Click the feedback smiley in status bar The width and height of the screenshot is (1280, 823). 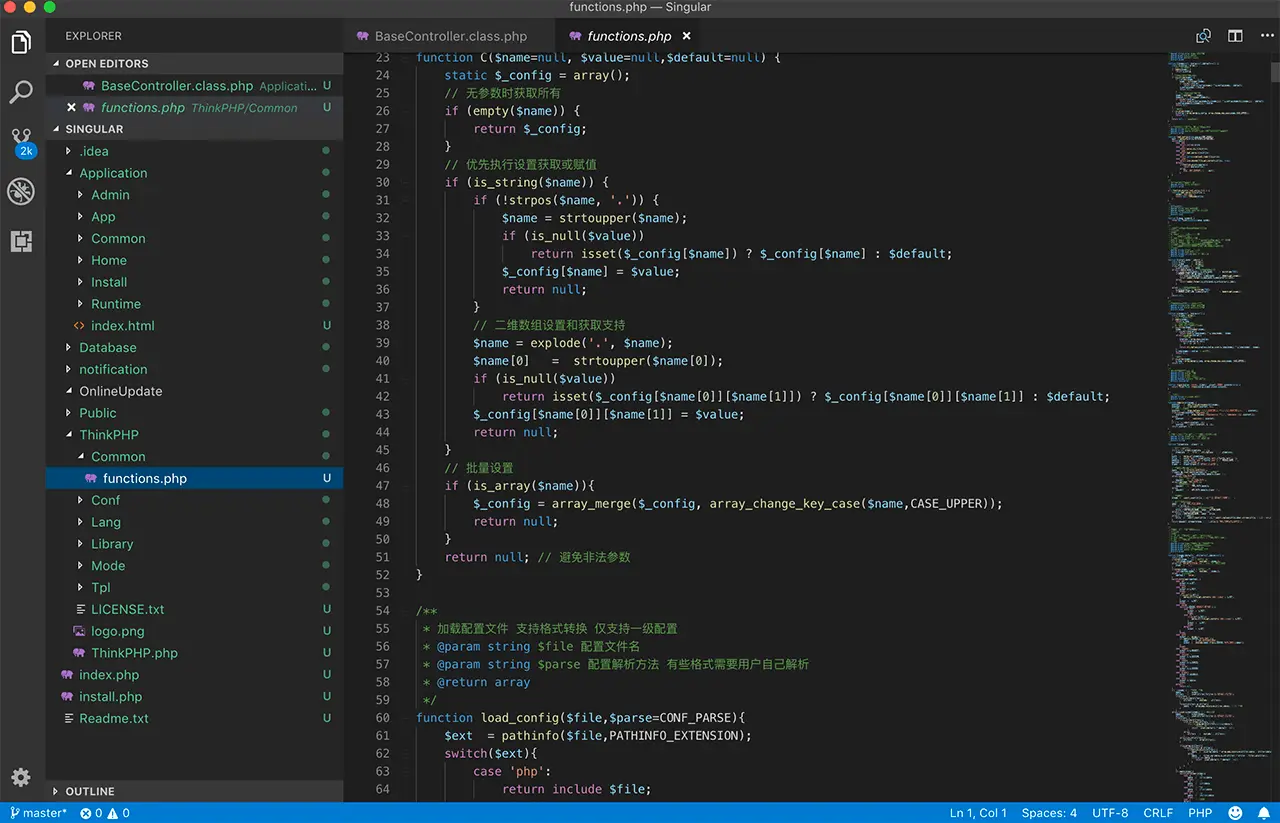coord(1233,812)
